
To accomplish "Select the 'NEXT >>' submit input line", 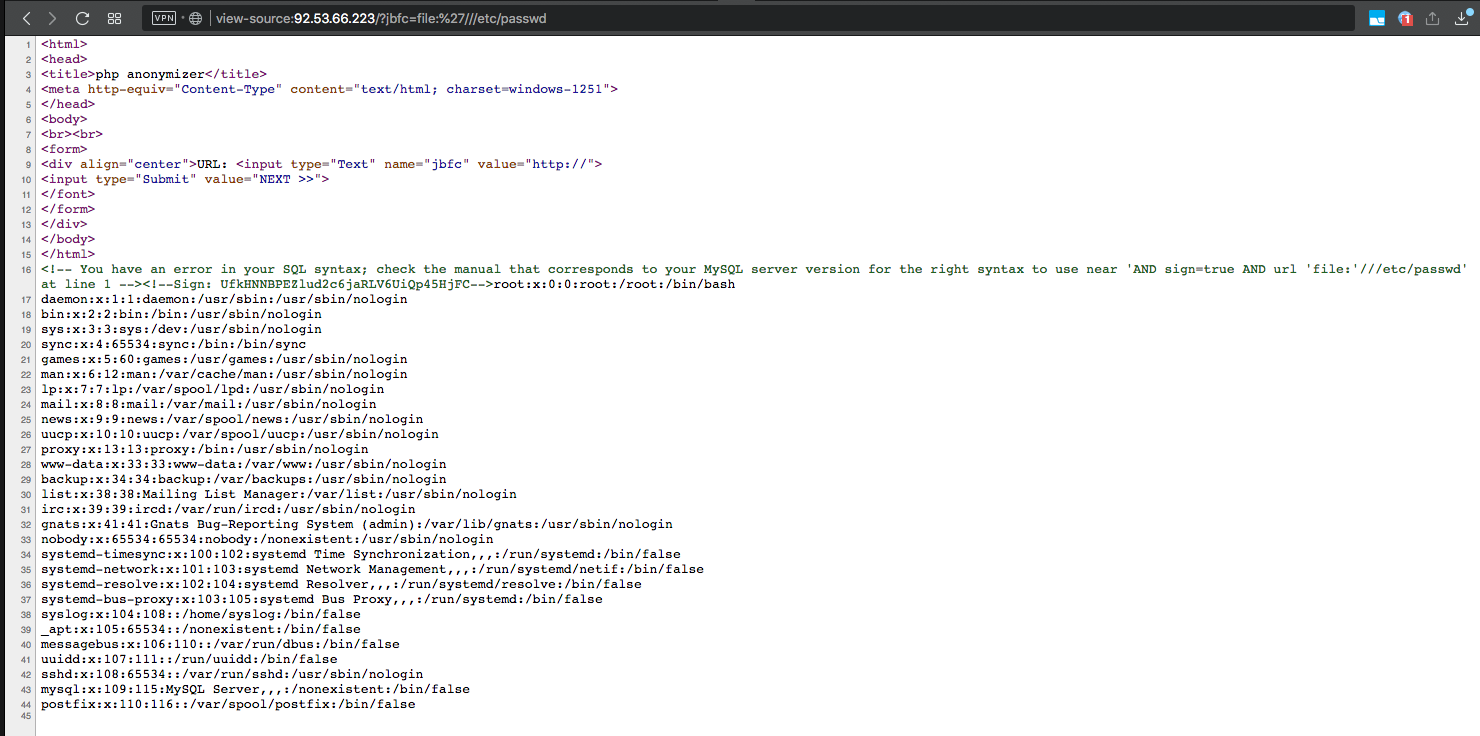I will [185, 179].
